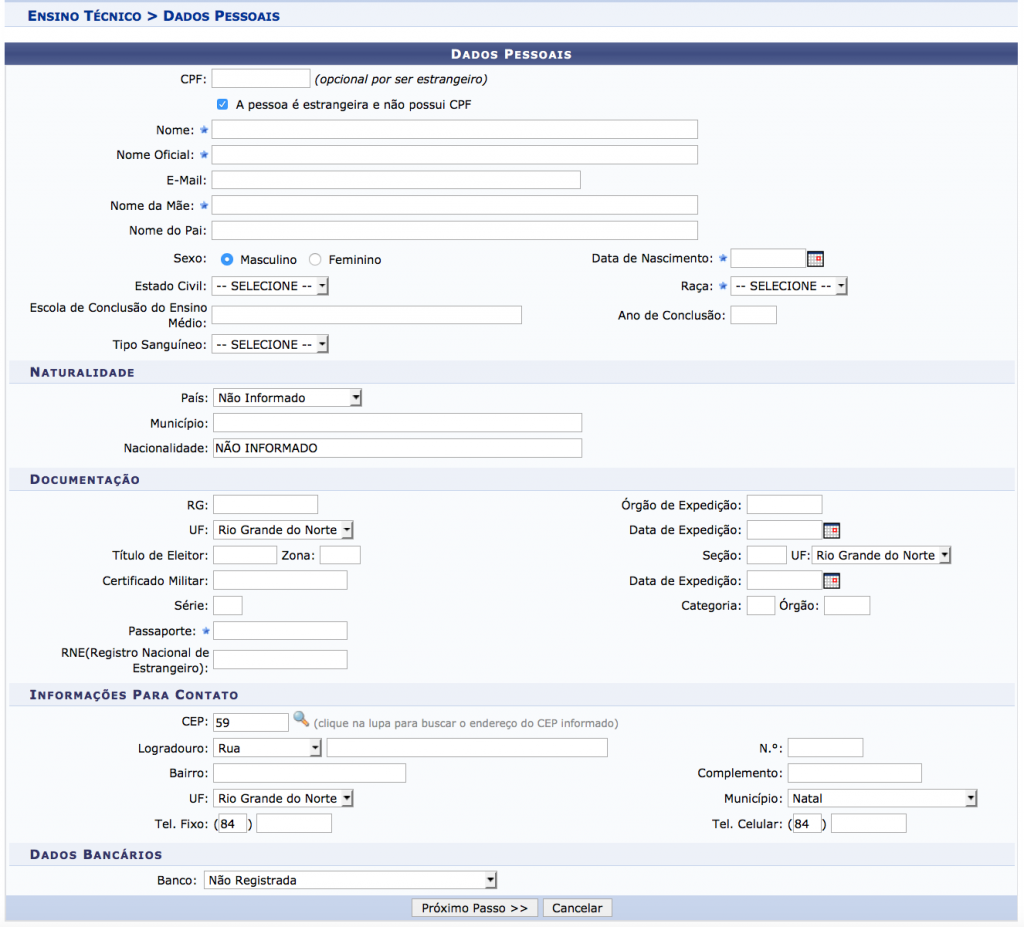Expand the Estado Civil dropdown

click(270, 286)
